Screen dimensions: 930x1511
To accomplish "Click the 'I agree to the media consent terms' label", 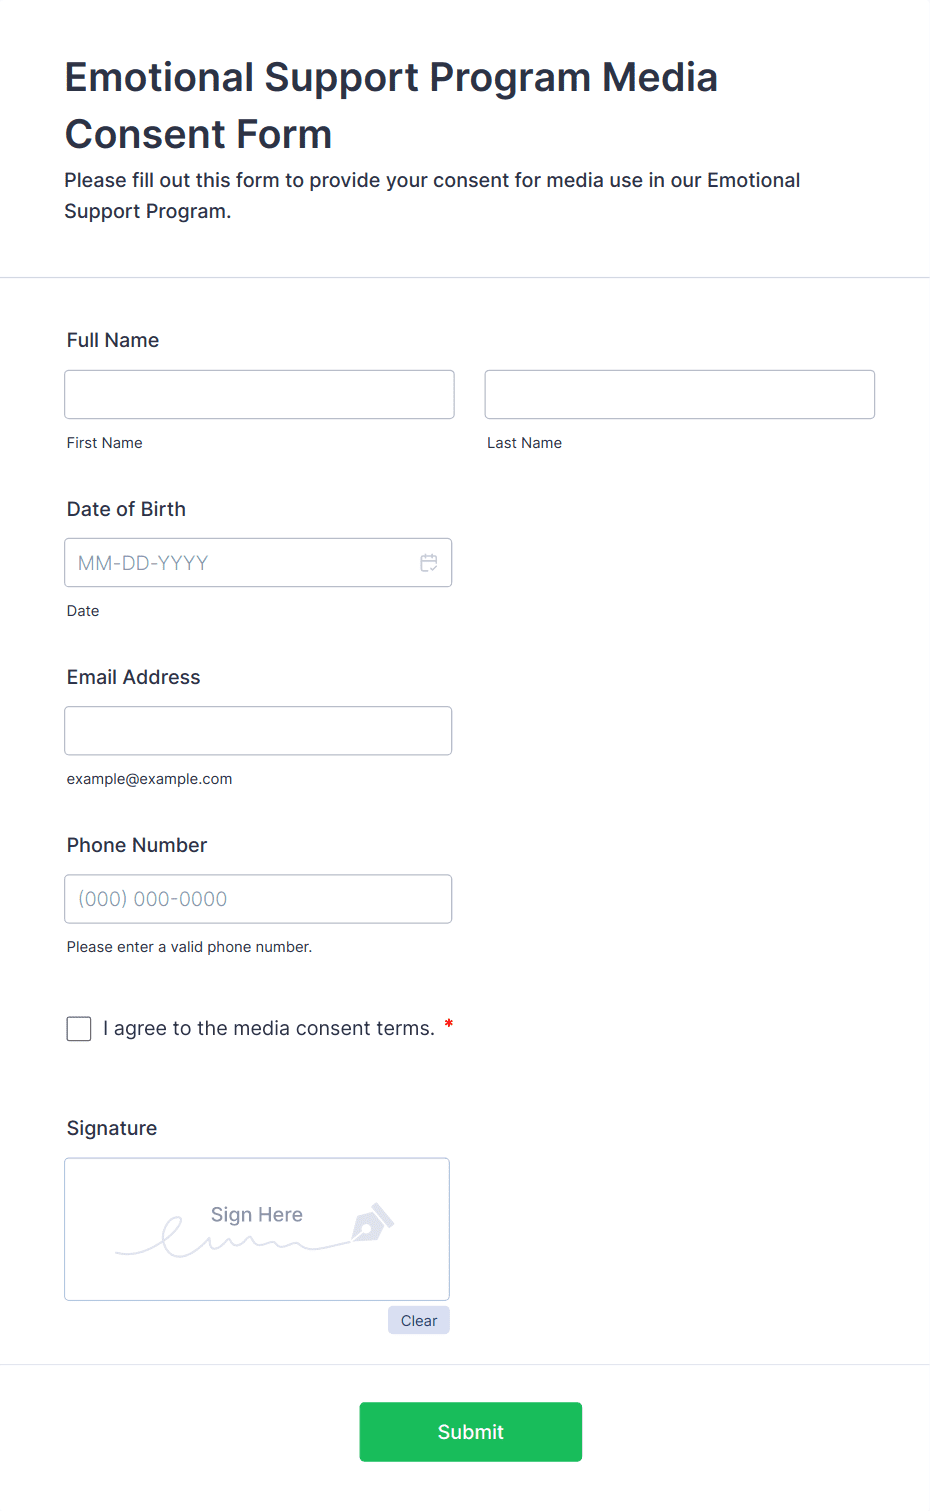I will 269,1029.
